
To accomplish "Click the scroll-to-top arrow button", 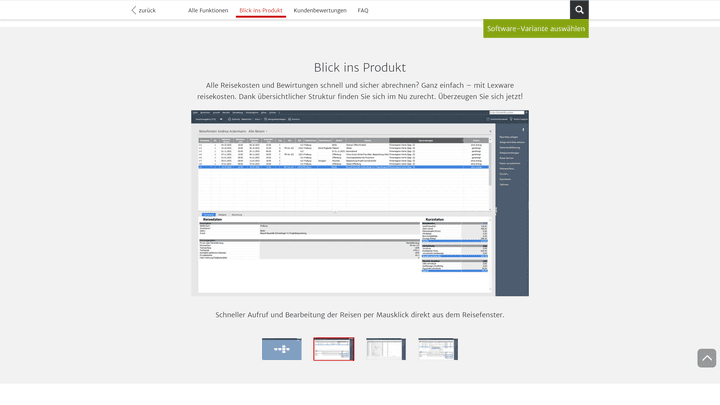I will (706, 358).
